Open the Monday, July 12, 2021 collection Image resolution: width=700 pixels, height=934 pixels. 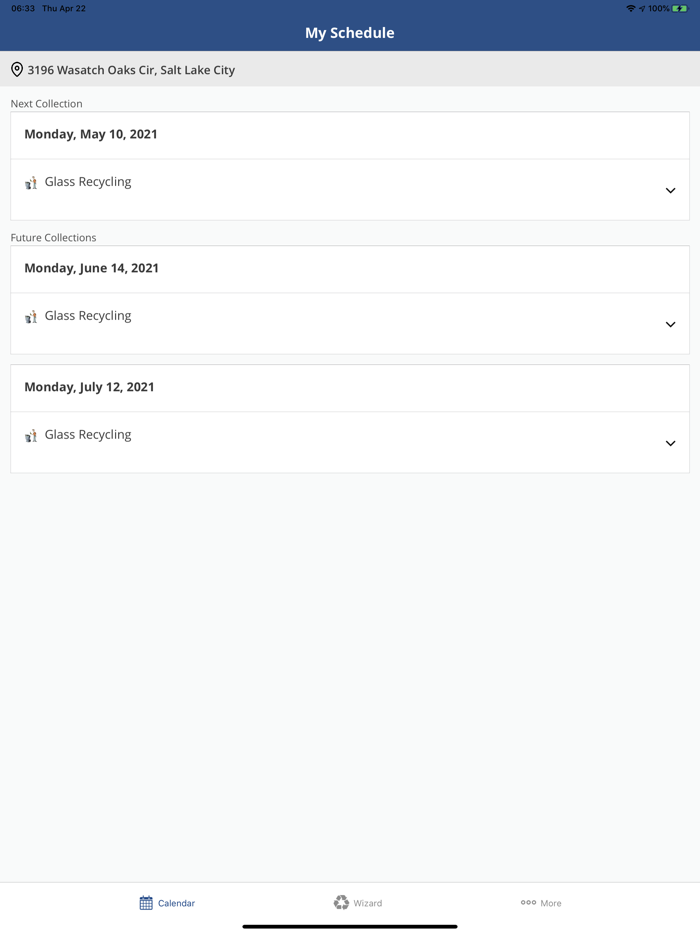tap(90, 387)
